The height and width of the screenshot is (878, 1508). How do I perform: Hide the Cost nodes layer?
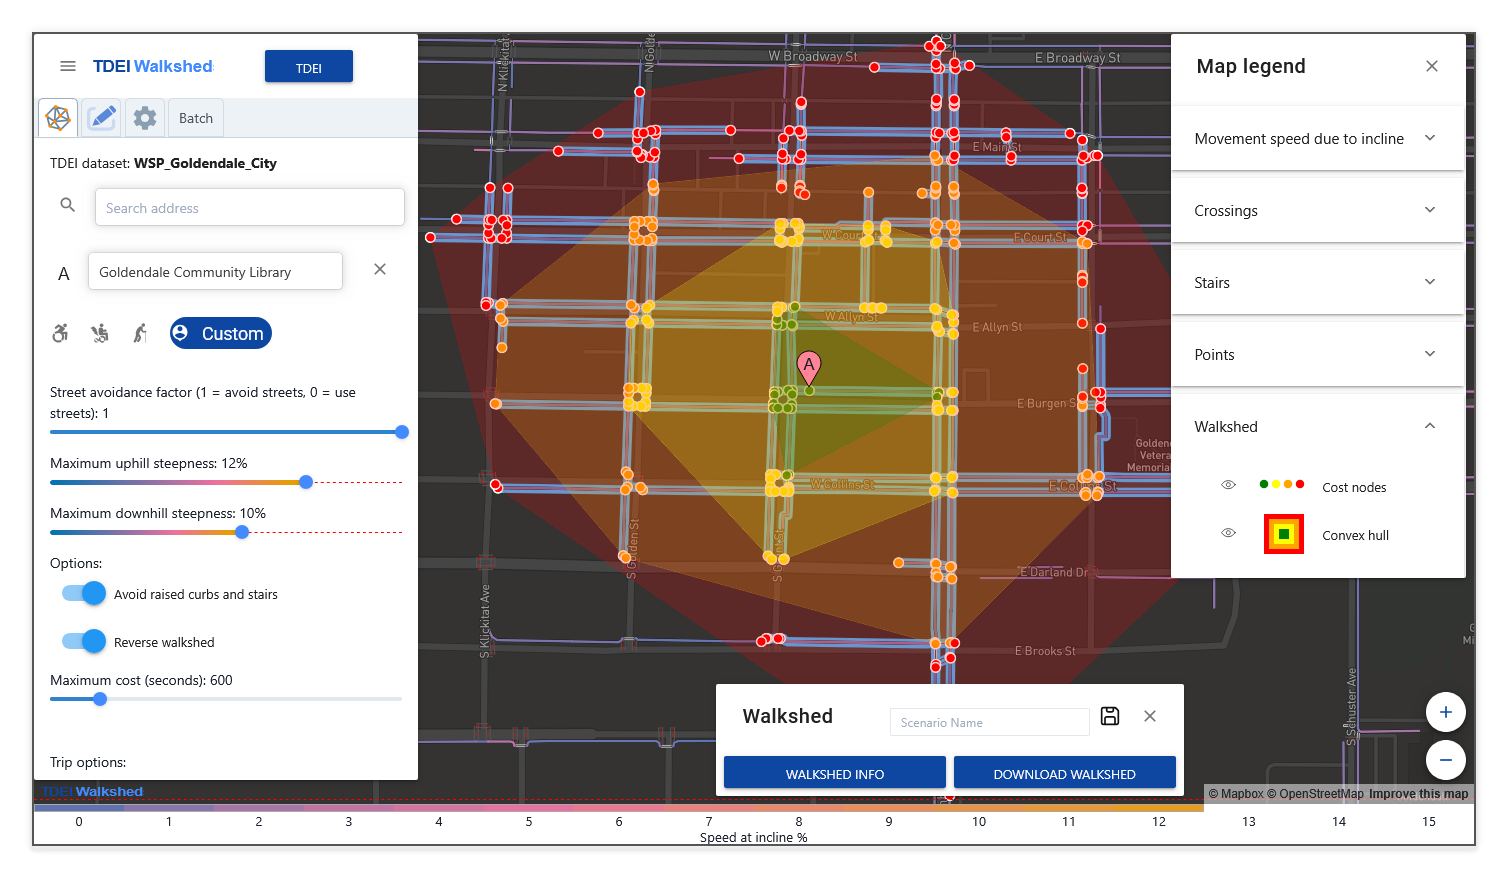pyautogui.click(x=1228, y=484)
